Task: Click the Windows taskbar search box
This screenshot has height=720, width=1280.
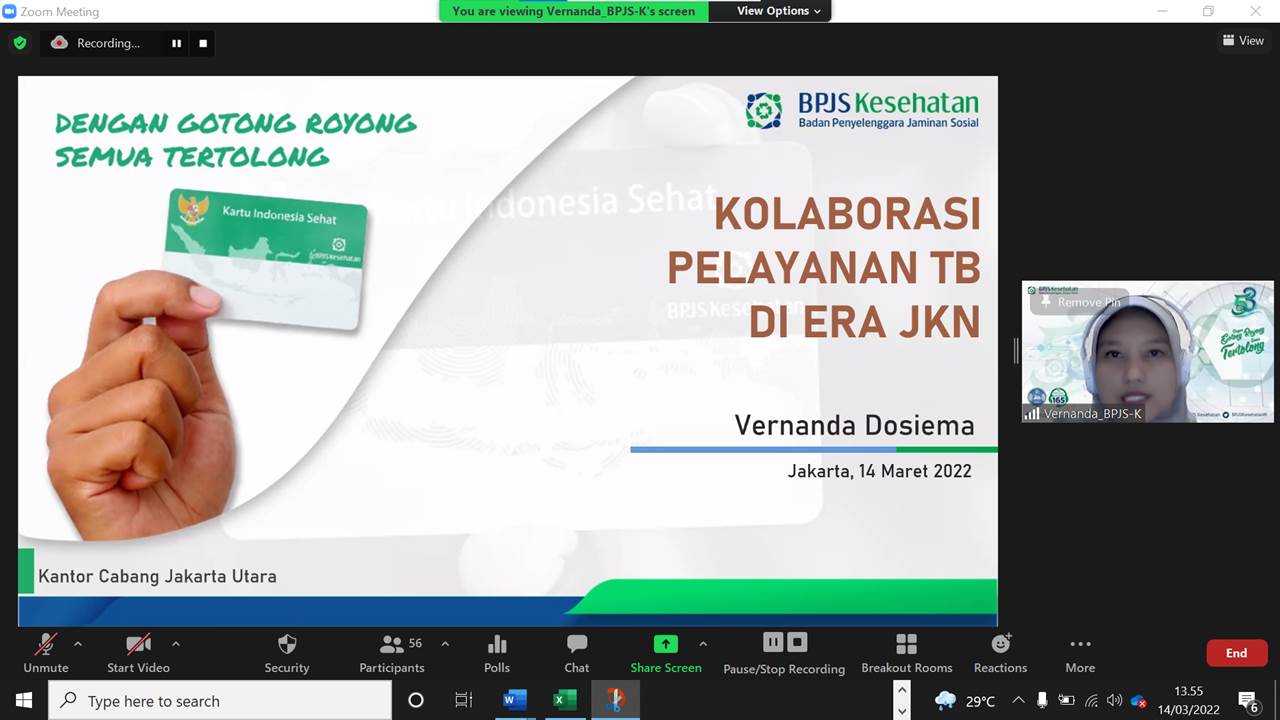Action: (220, 701)
